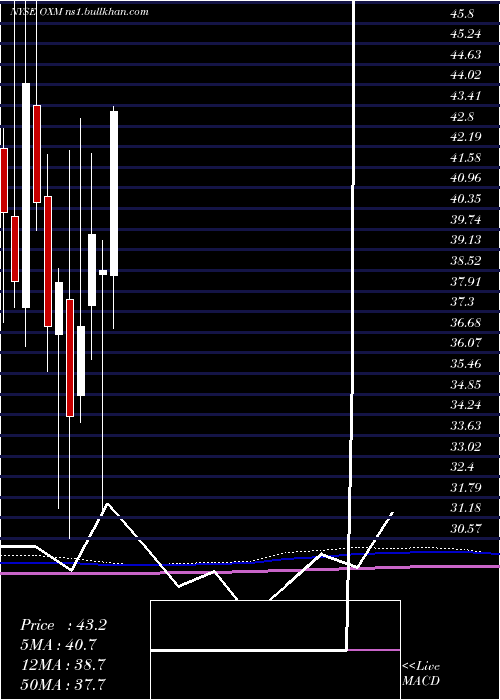Click the 31.79 price axis label

(466, 488)
